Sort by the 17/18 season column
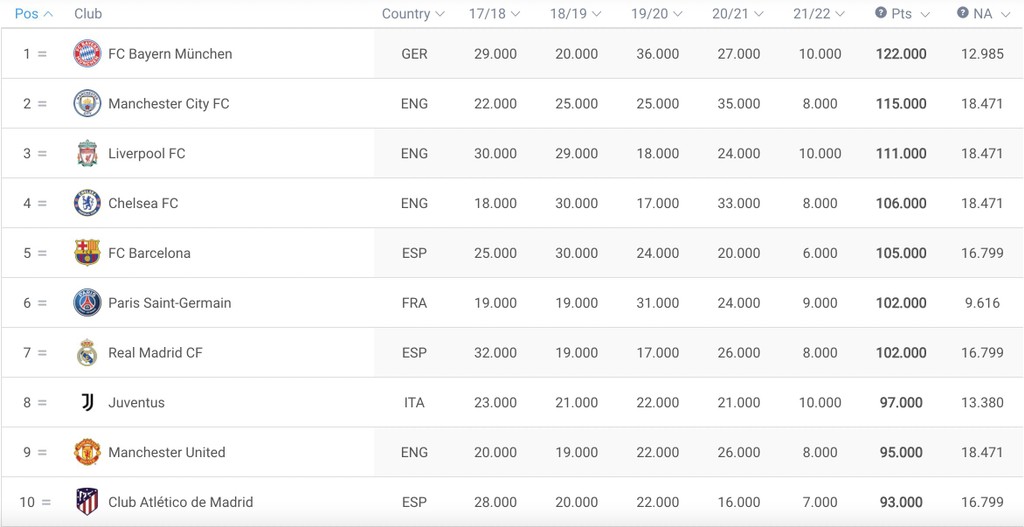The image size is (1024, 527). click(x=495, y=14)
